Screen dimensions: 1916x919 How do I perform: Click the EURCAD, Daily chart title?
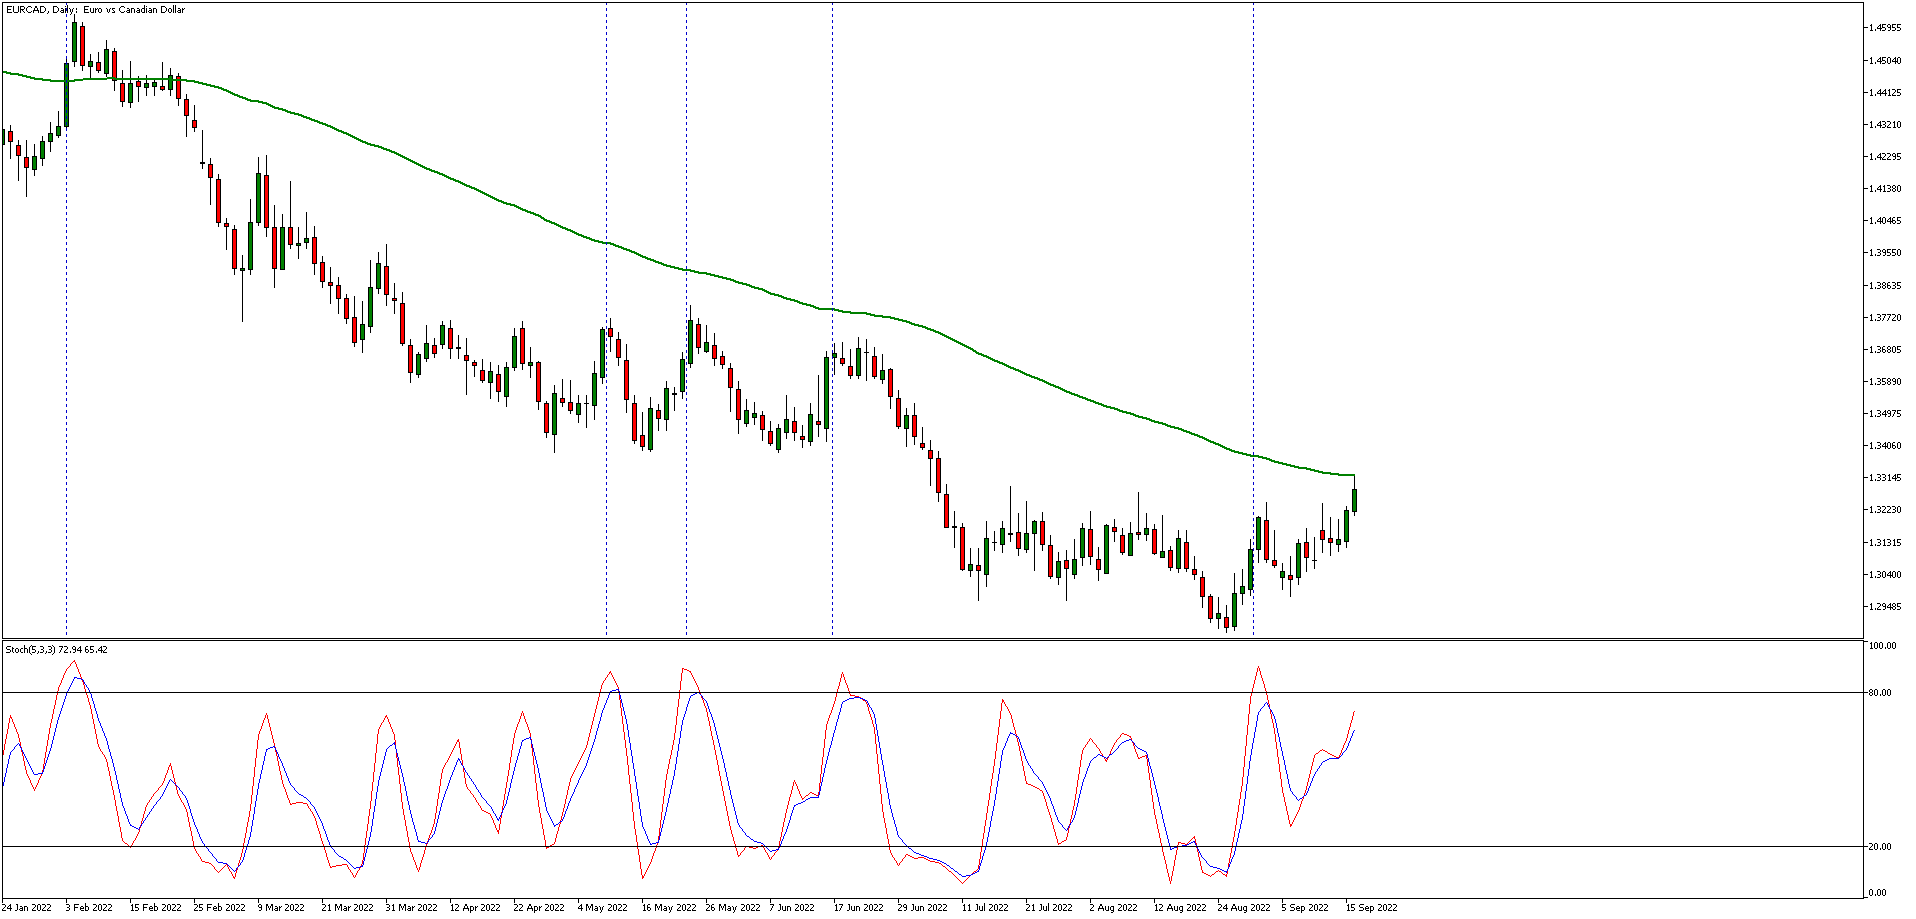pos(95,11)
